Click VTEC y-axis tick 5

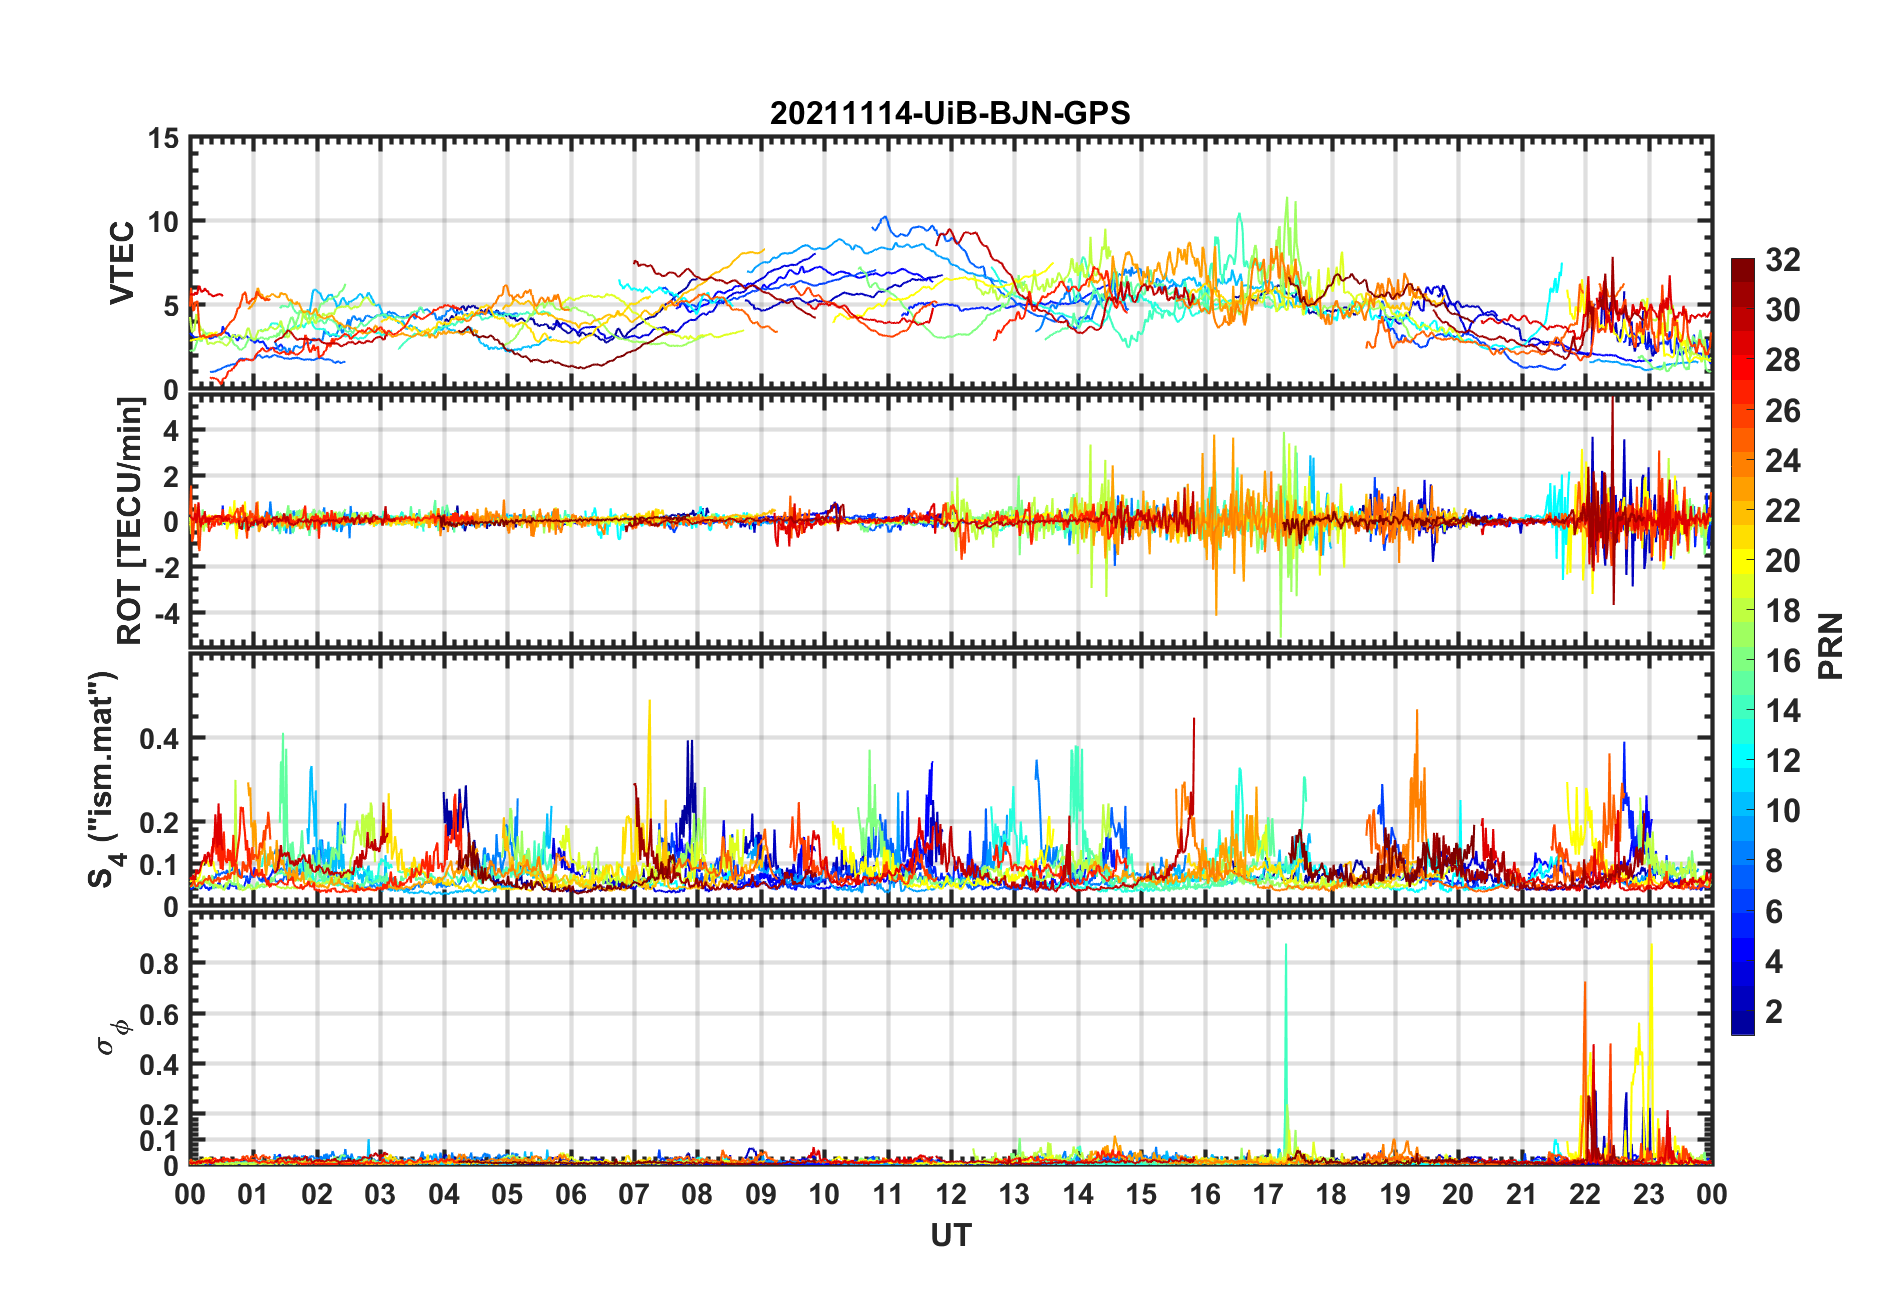point(172,306)
